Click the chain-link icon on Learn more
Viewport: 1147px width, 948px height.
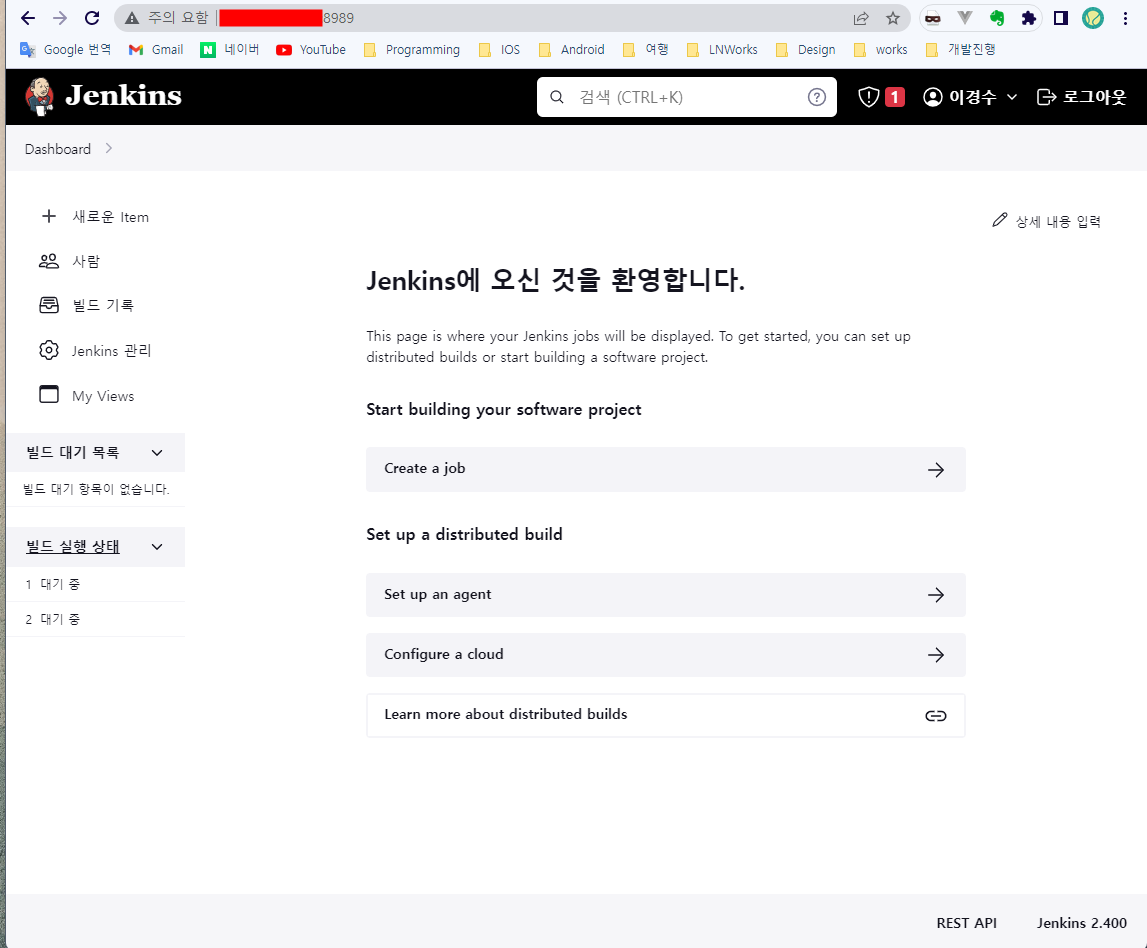point(936,715)
